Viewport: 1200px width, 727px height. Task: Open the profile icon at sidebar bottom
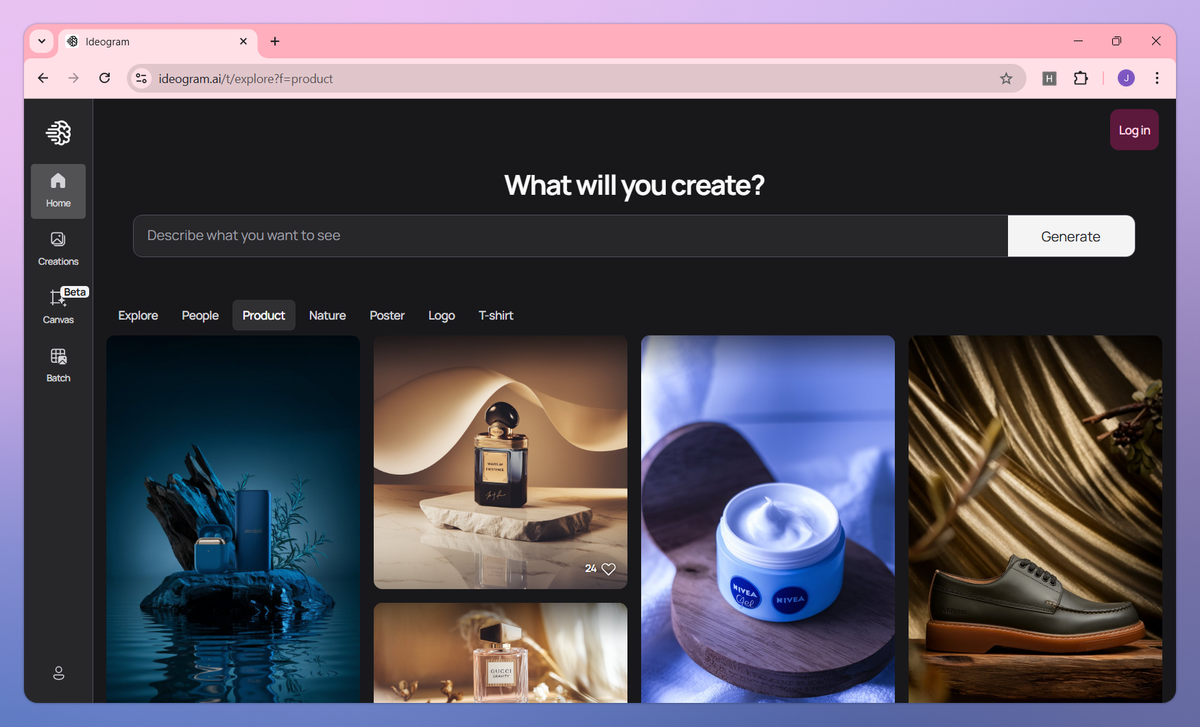58,673
